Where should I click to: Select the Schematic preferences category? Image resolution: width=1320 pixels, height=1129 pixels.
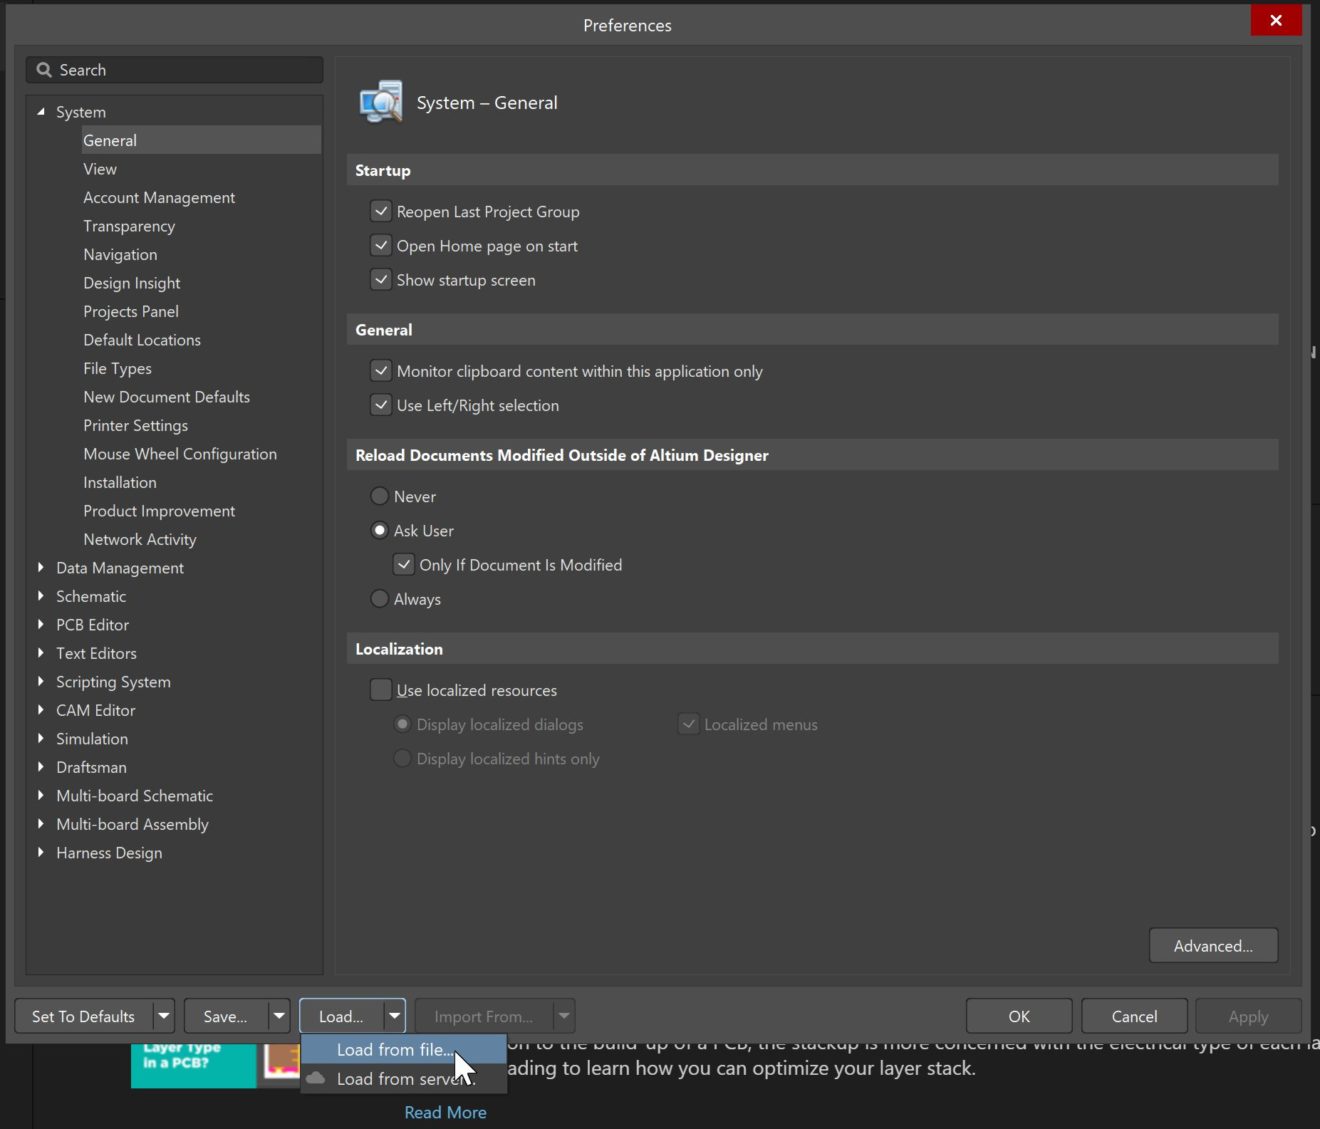[91, 596]
